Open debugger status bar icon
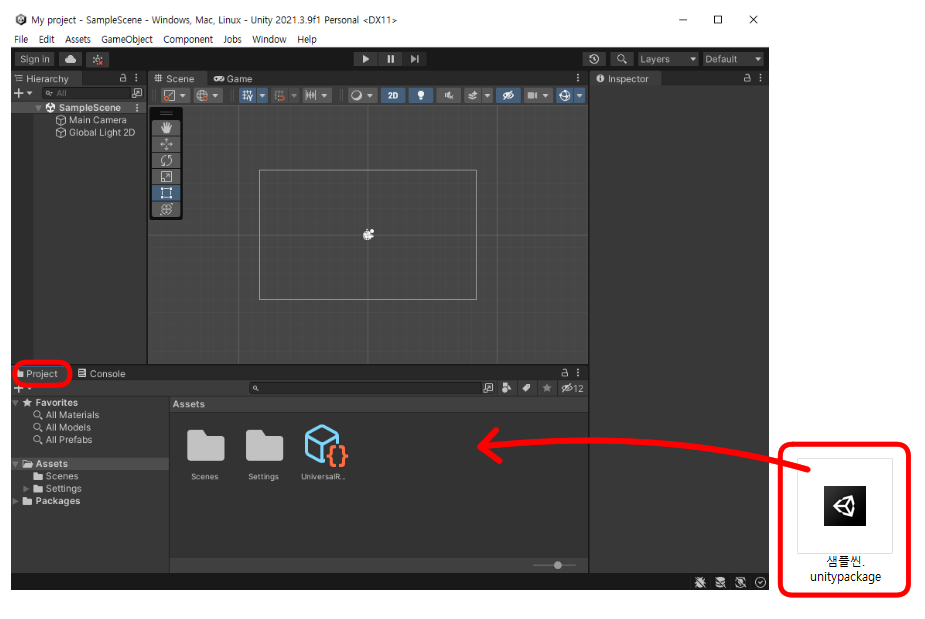The image size is (925, 619). pyautogui.click(x=700, y=582)
